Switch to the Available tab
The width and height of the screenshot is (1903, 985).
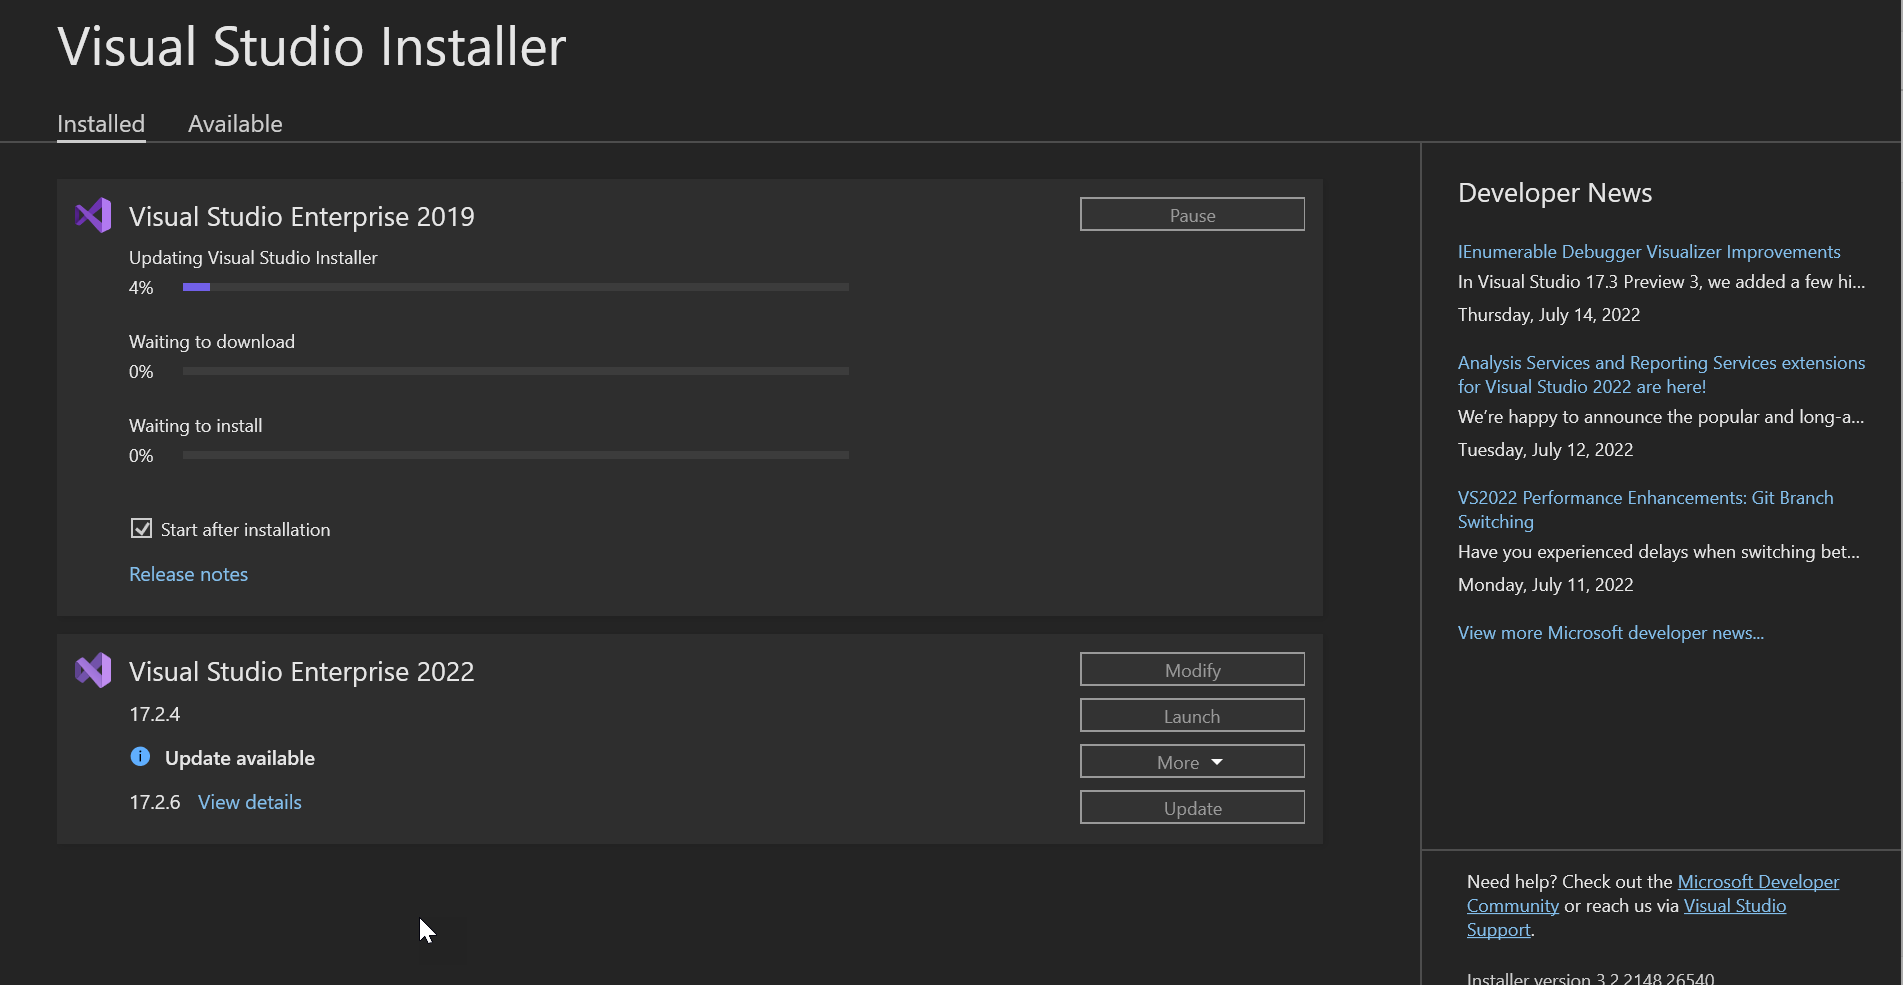235,124
